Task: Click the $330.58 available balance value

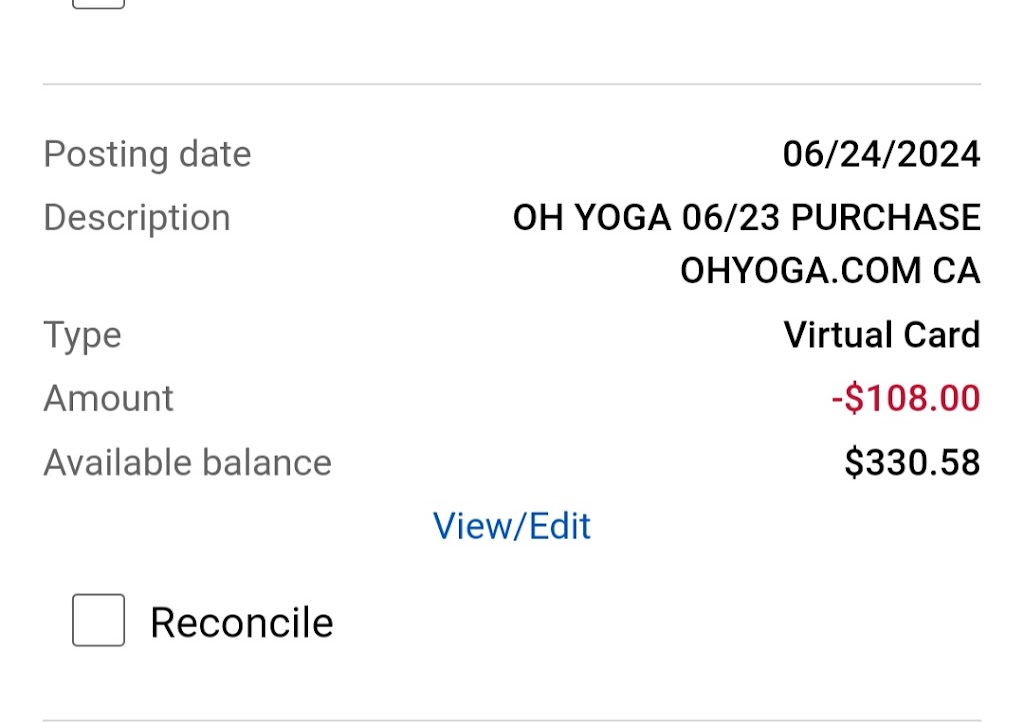Action: click(x=912, y=462)
